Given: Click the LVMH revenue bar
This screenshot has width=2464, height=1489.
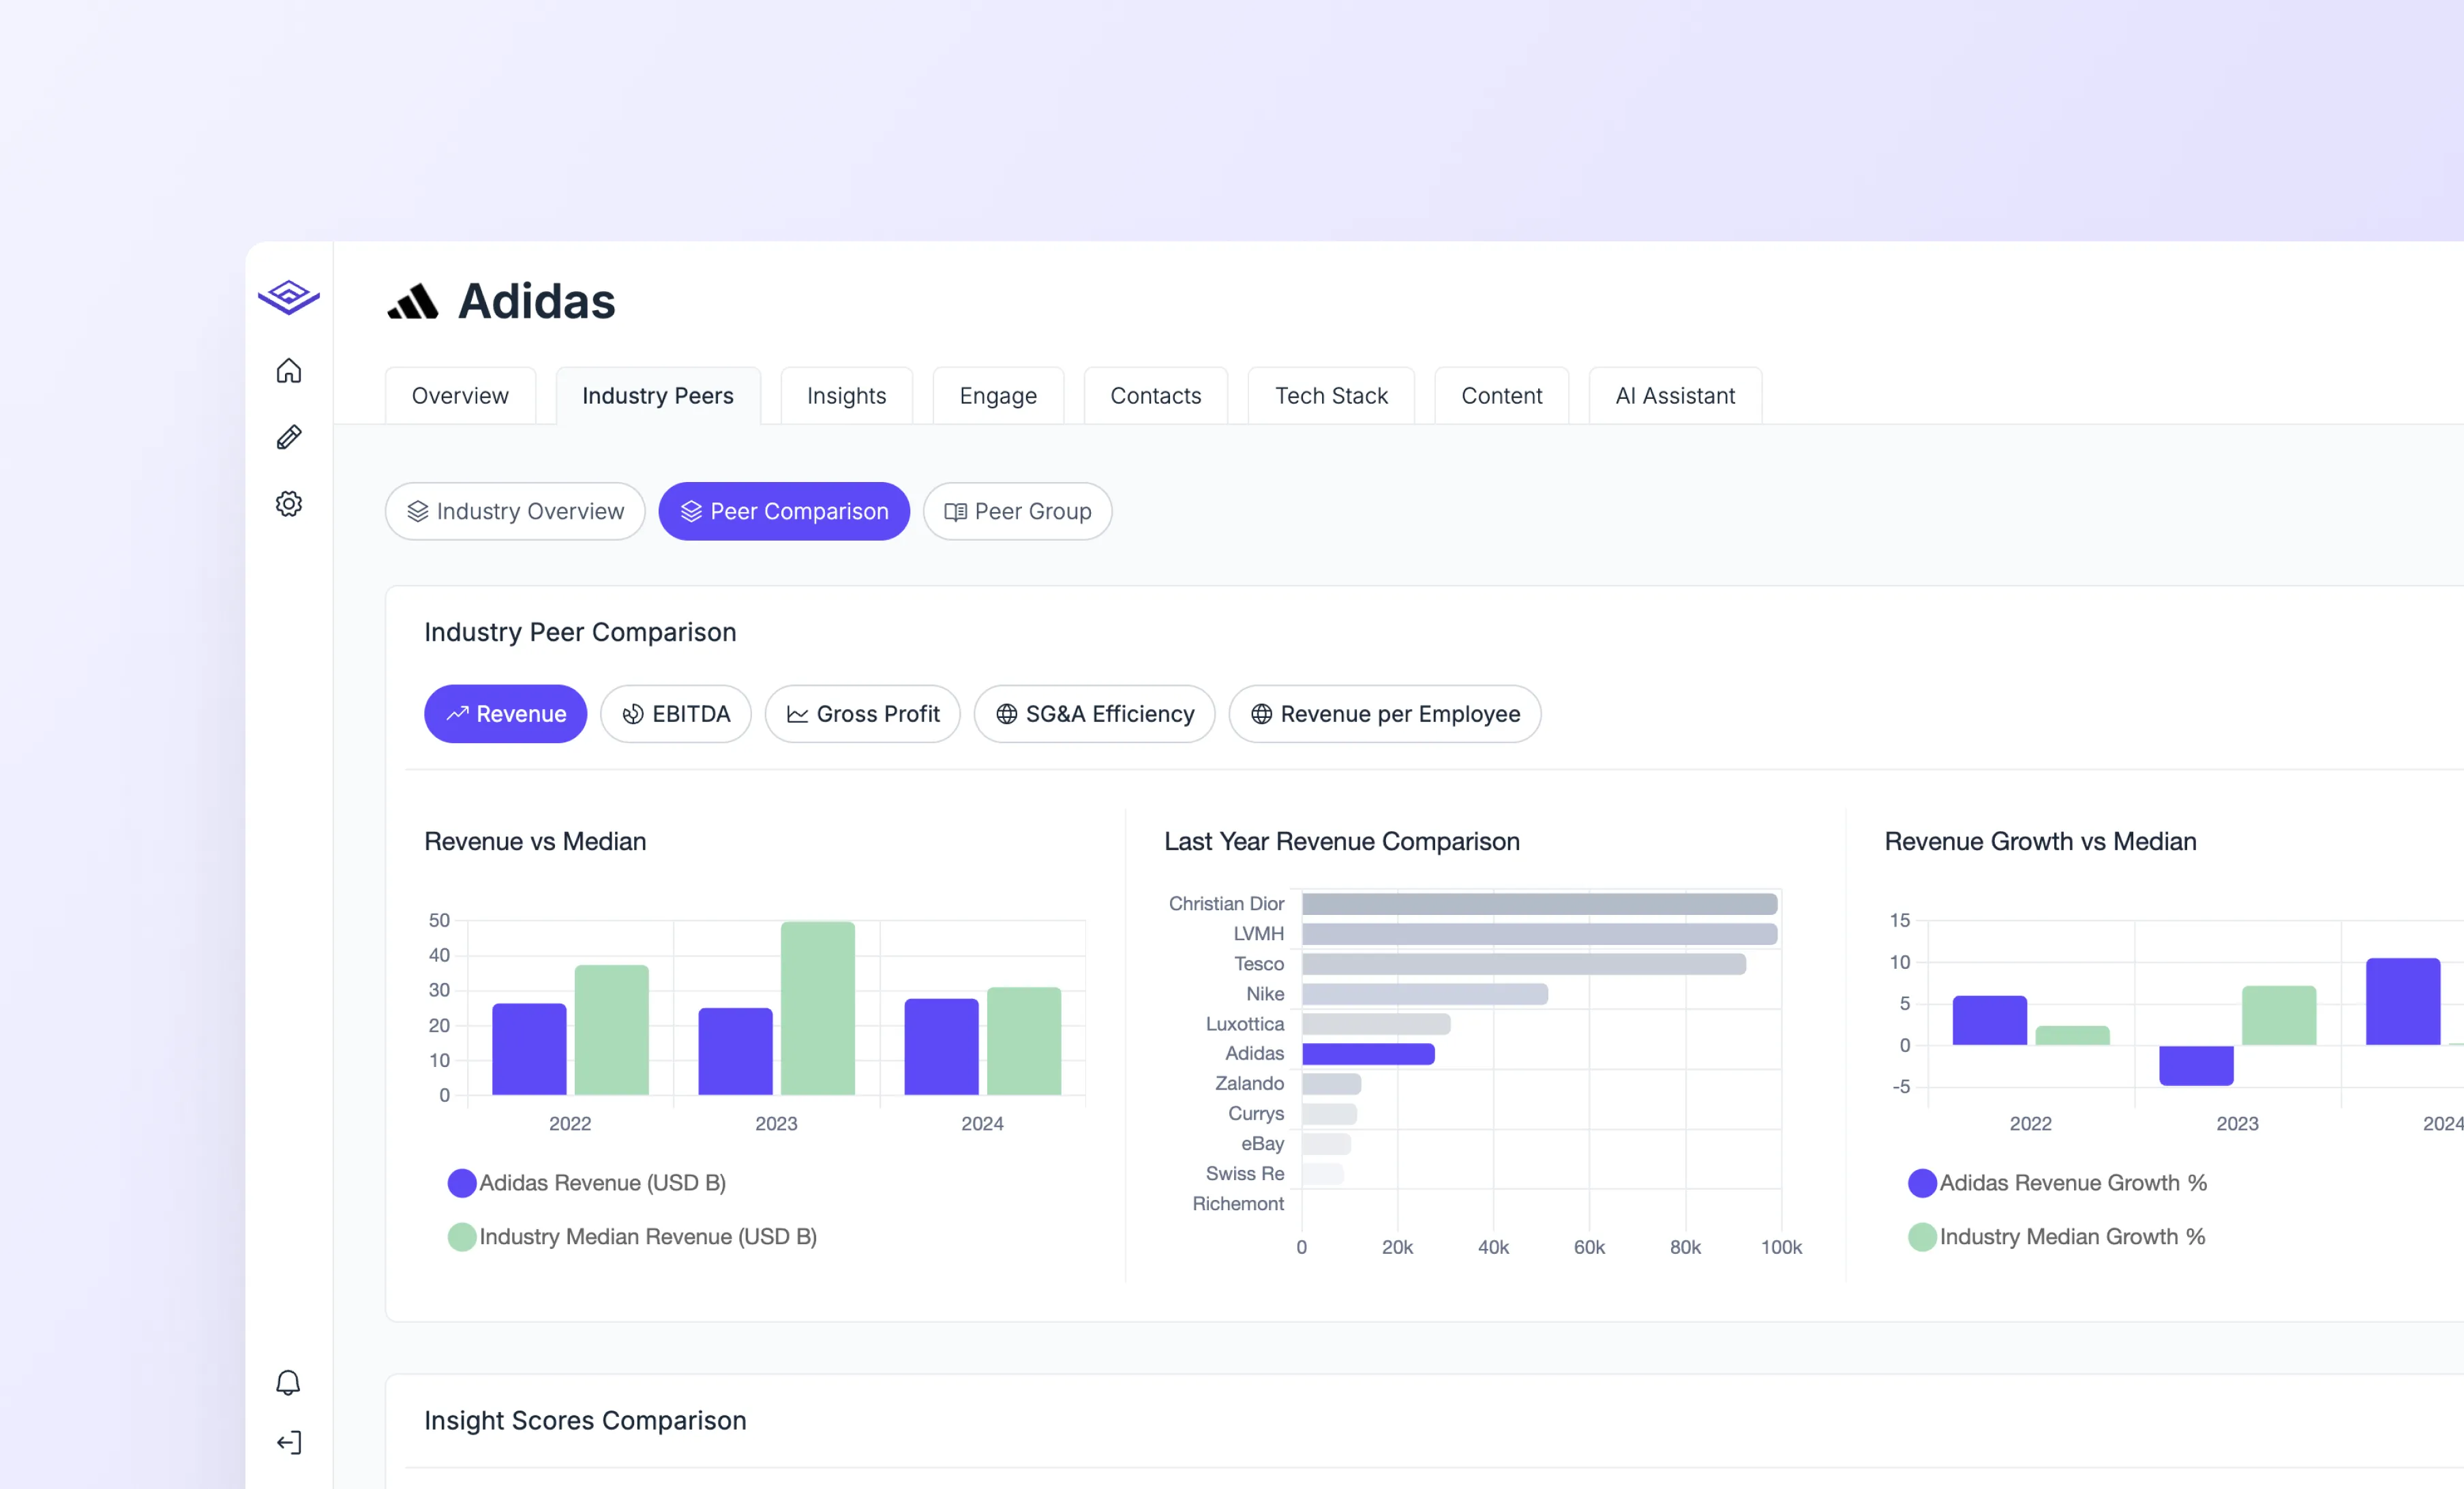Looking at the screenshot, I should point(1539,934).
